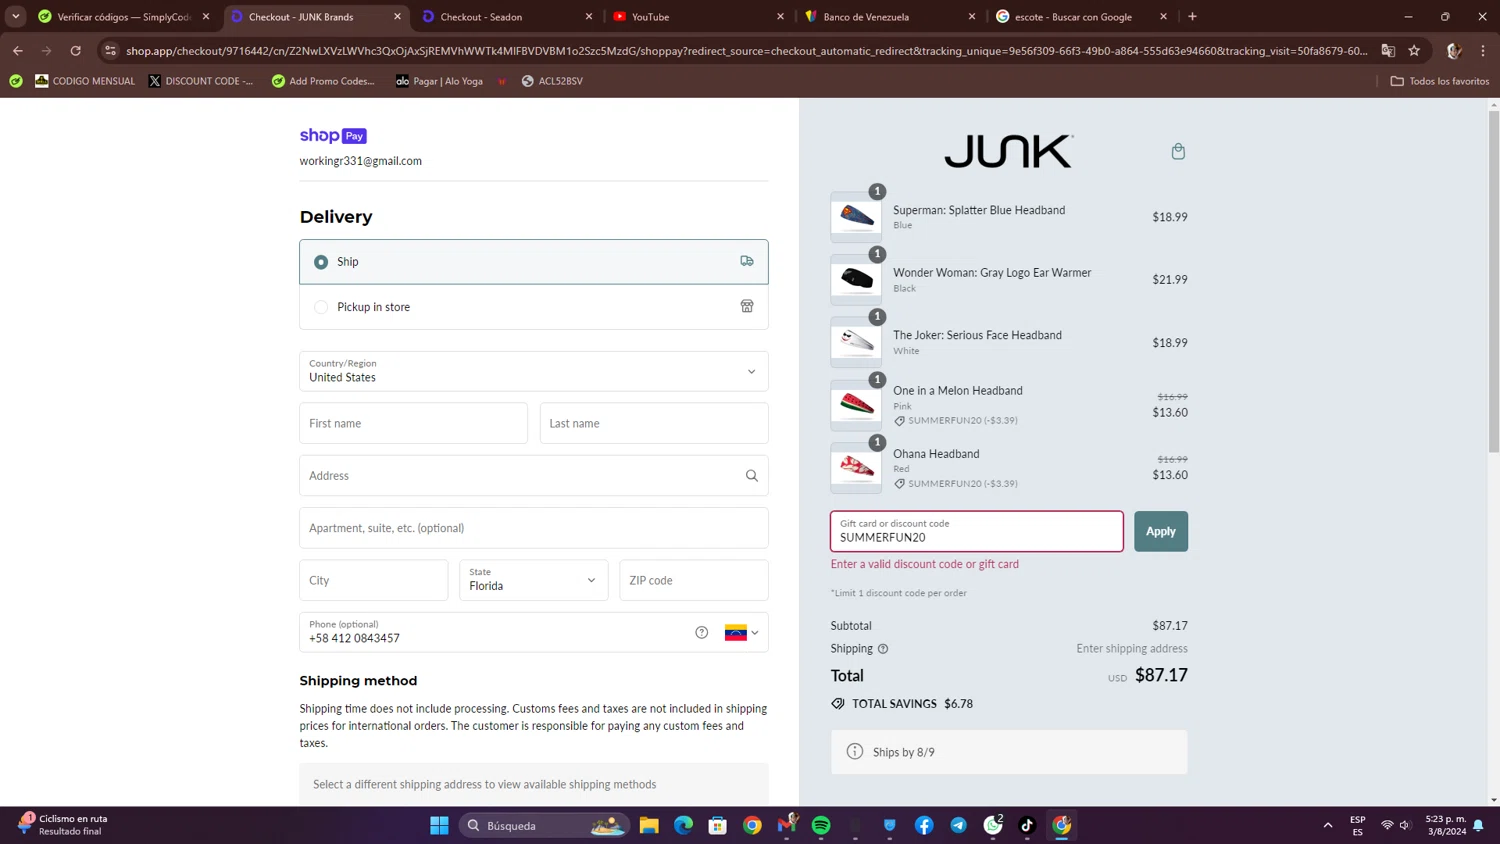The height and width of the screenshot is (844, 1500).
Task: Open Telegram from the taskbar
Action: click(958, 826)
